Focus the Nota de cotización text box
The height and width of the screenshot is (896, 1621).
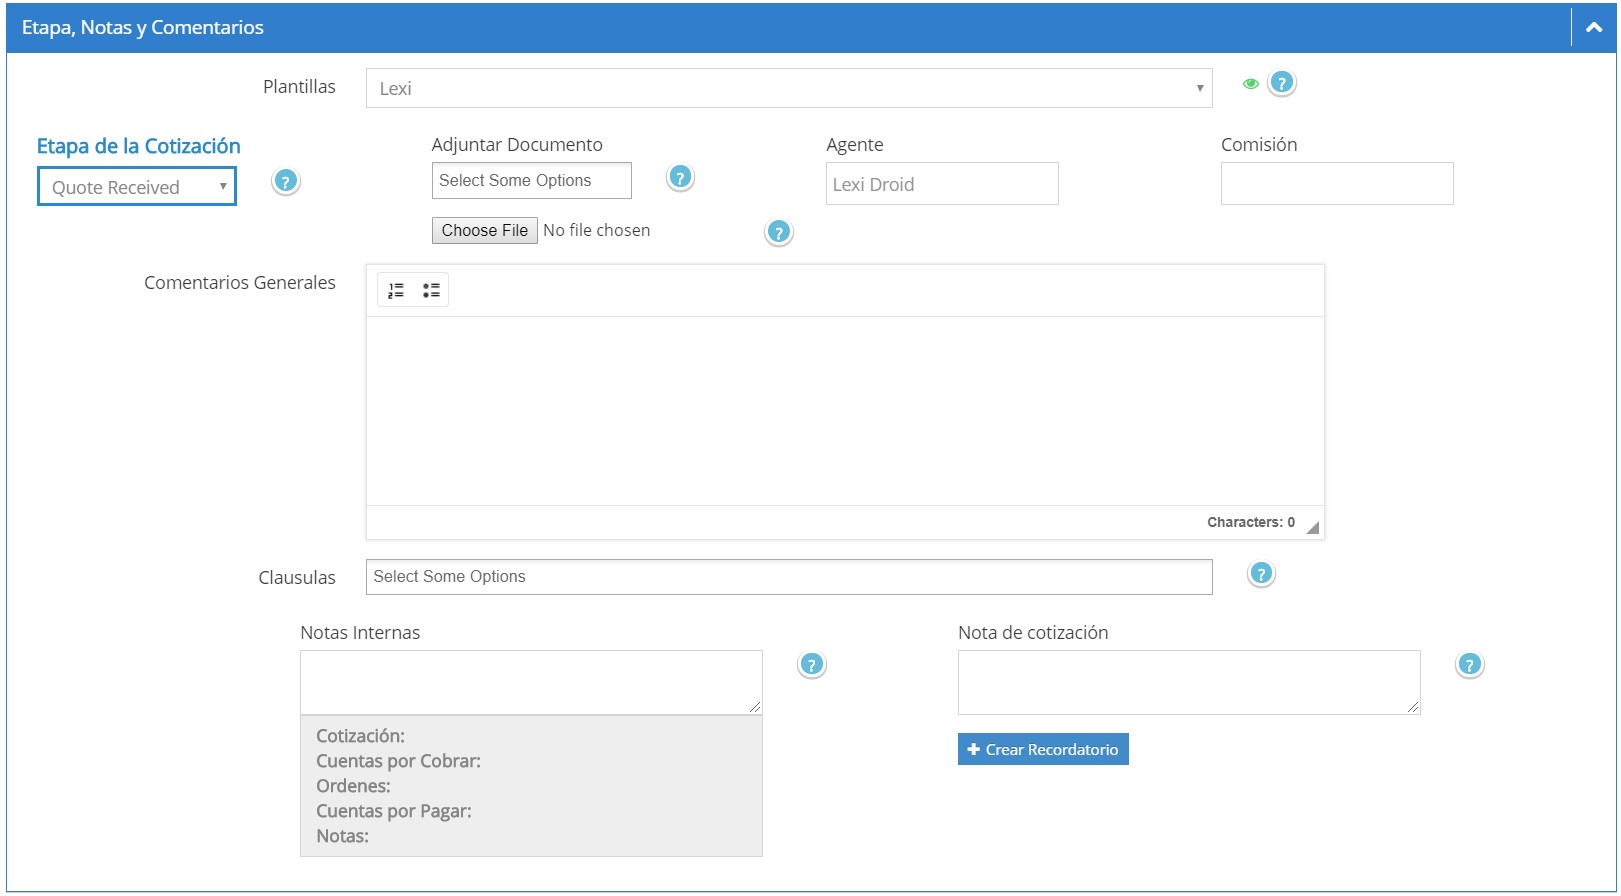(x=1189, y=683)
